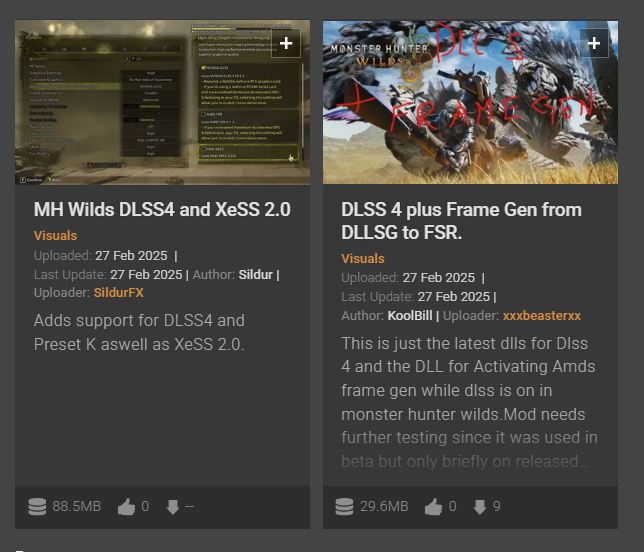Click the 29.6MB file size database icon
The height and width of the screenshot is (552, 644).
344,506
